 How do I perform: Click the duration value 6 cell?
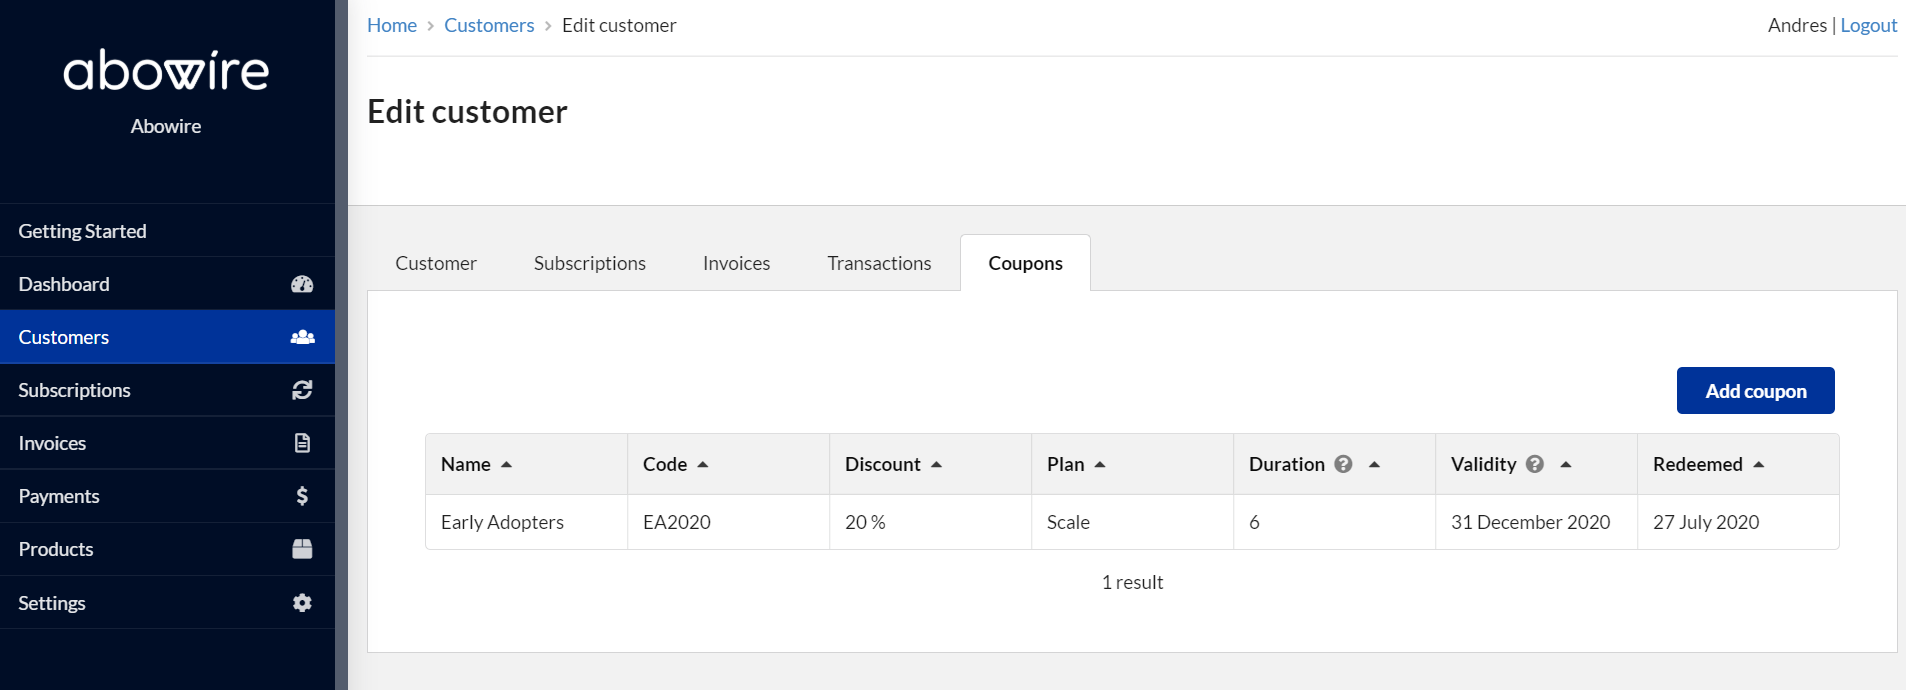(x=1334, y=522)
